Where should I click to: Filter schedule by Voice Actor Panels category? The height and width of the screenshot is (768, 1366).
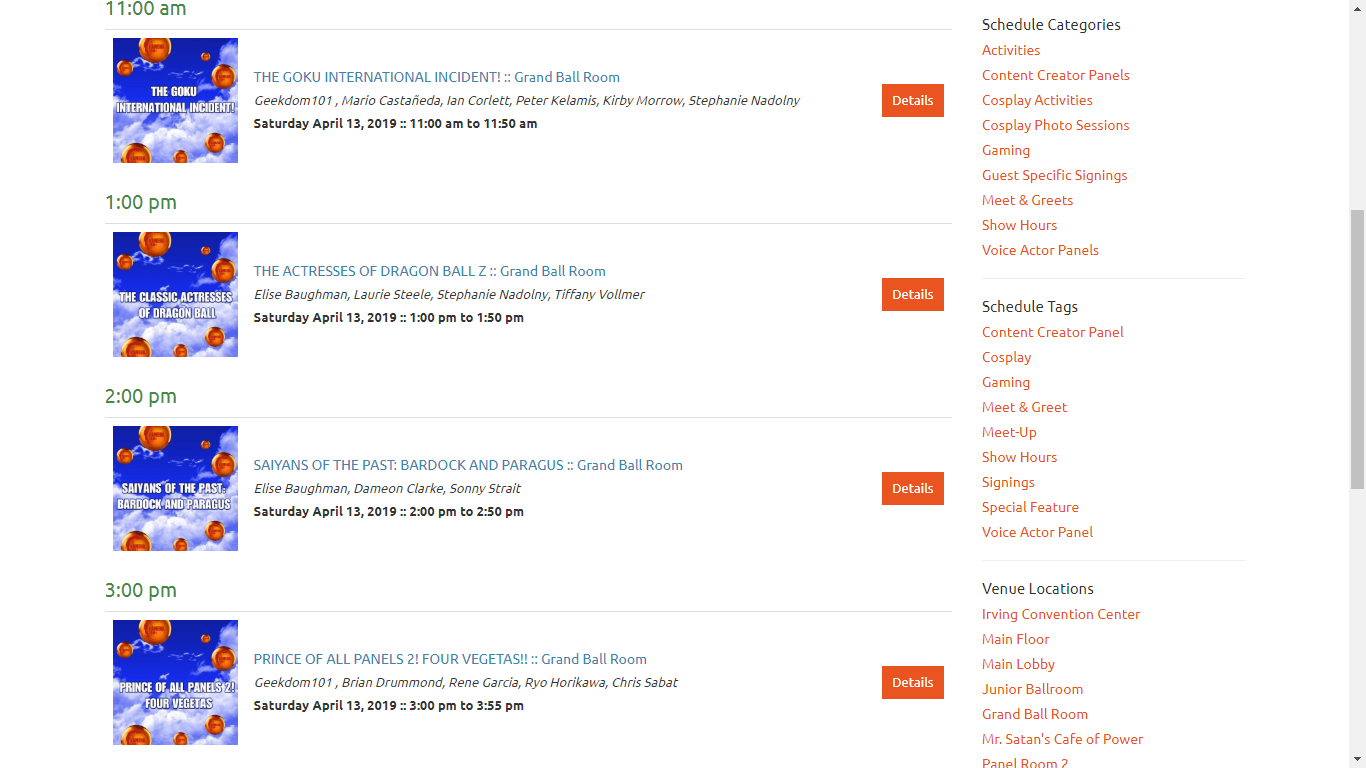click(1040, 250)
